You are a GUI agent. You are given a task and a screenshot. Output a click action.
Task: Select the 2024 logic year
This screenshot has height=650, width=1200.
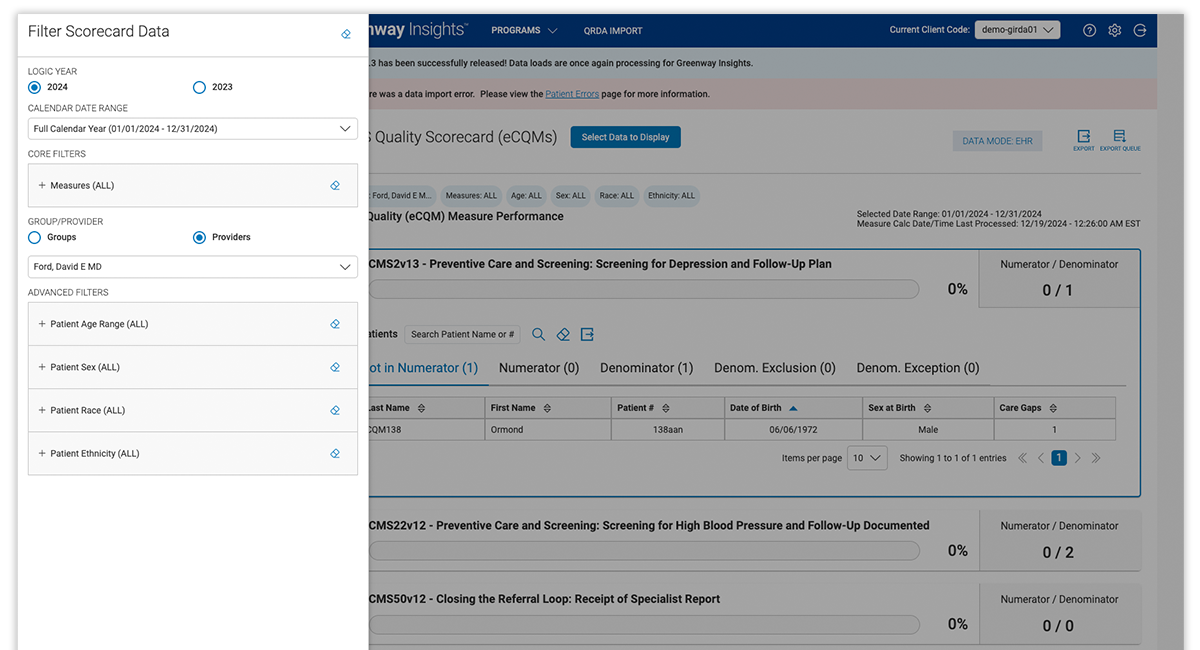(x=35, y=87)
